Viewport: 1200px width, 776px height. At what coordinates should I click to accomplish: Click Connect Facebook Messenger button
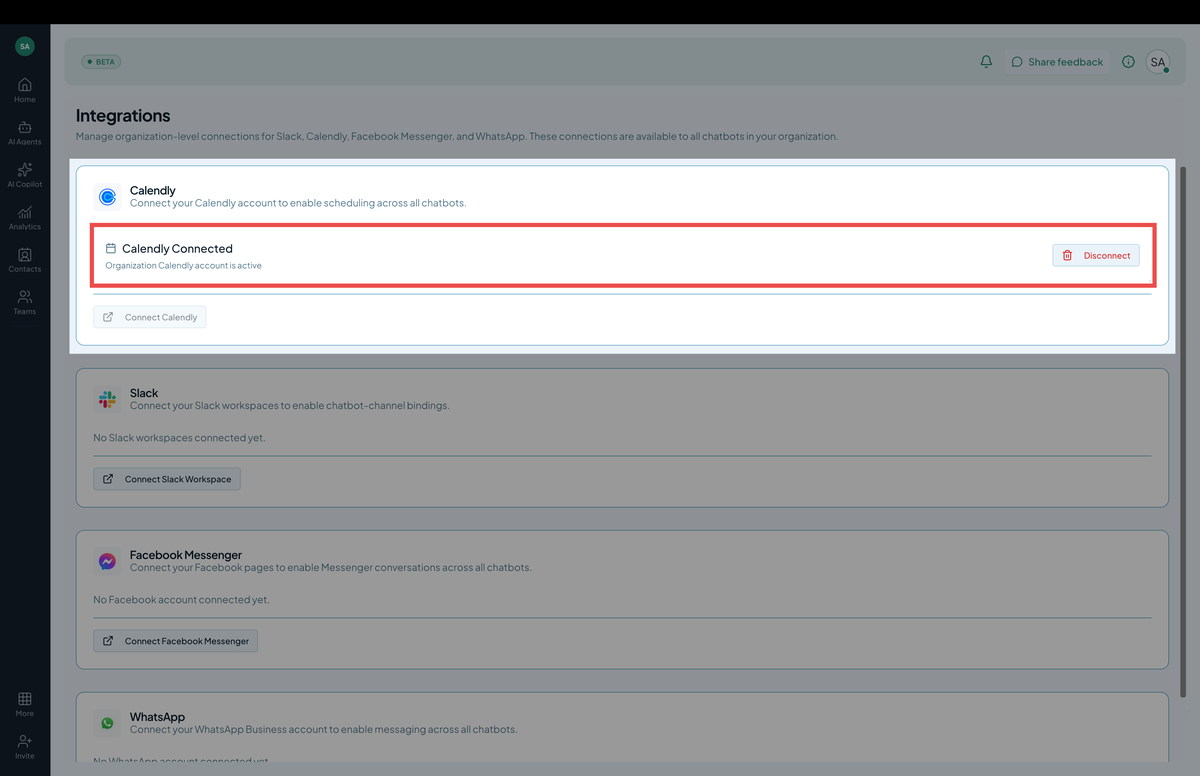176,641
